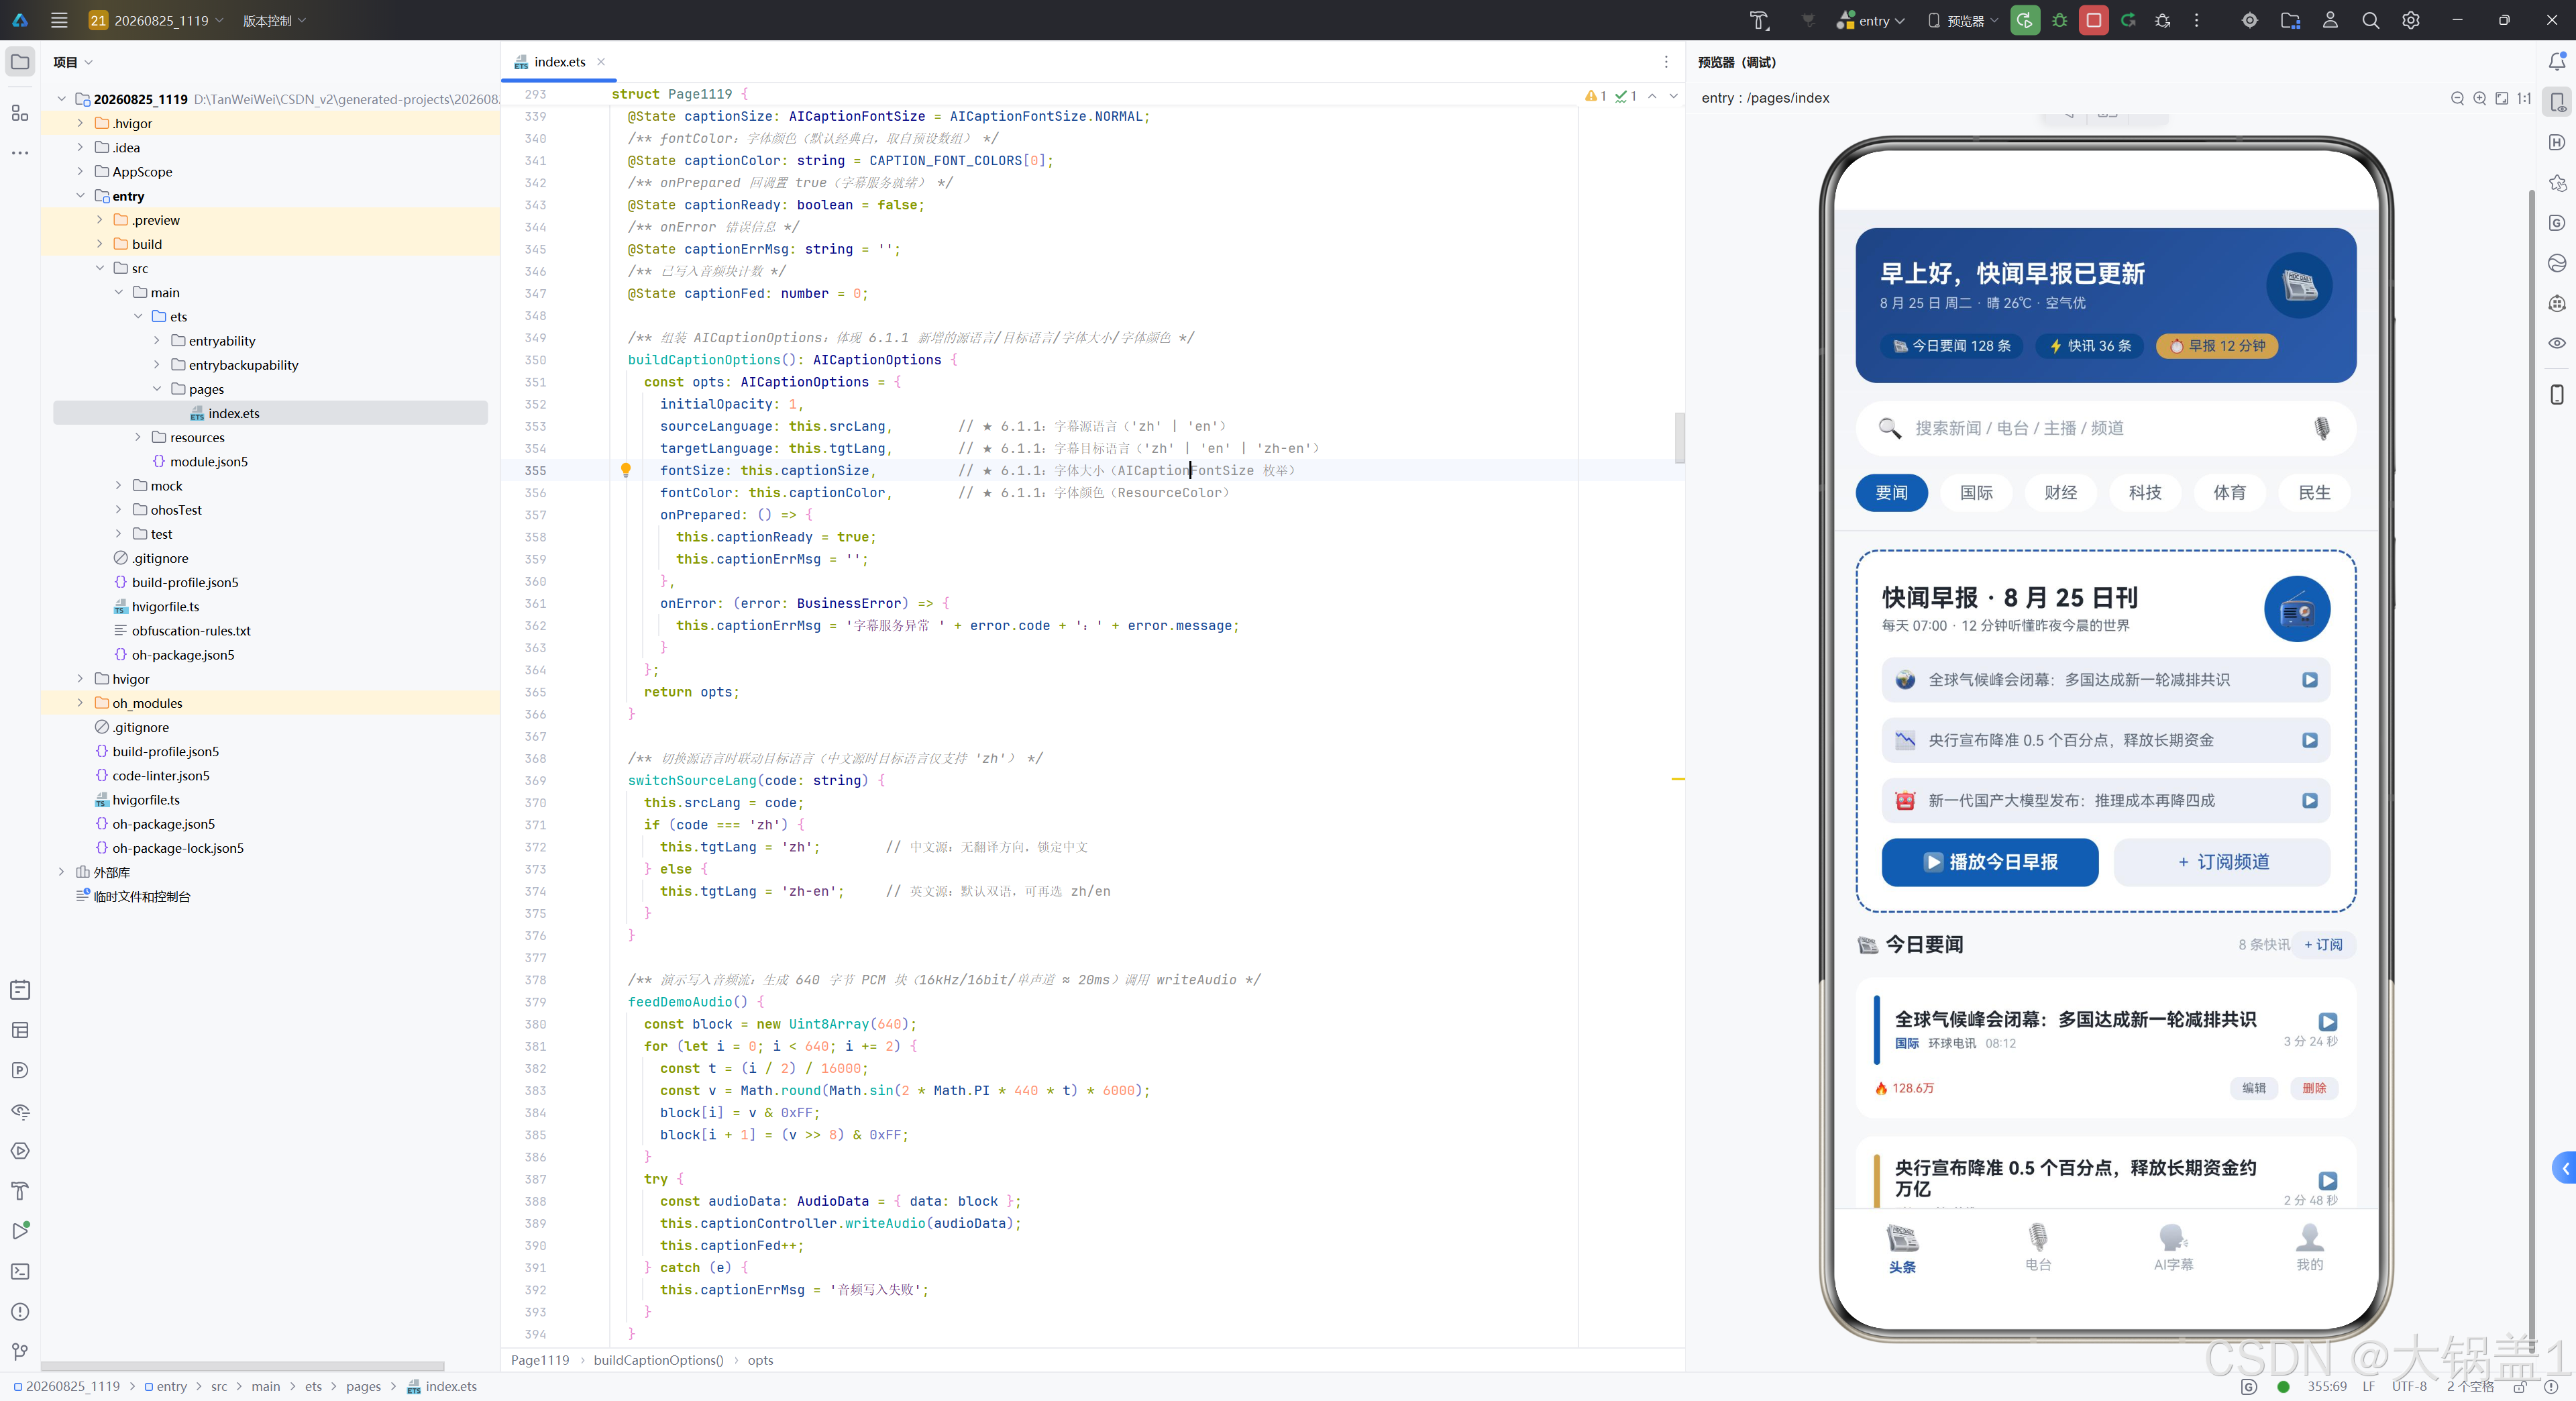Open the AI字幕 bottom navigation tab

pyautogui.click(x=2173, y=1247)
